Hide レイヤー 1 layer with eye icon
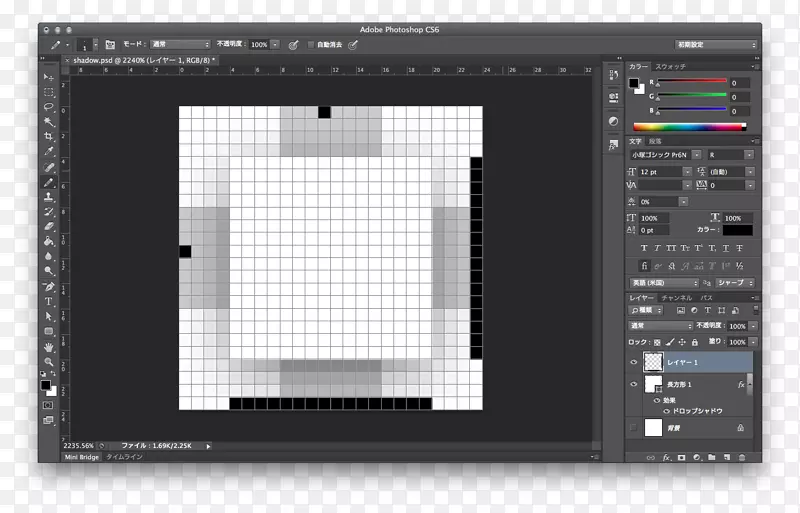The height and width of the screenshot is (513, 800). point(633,364)
